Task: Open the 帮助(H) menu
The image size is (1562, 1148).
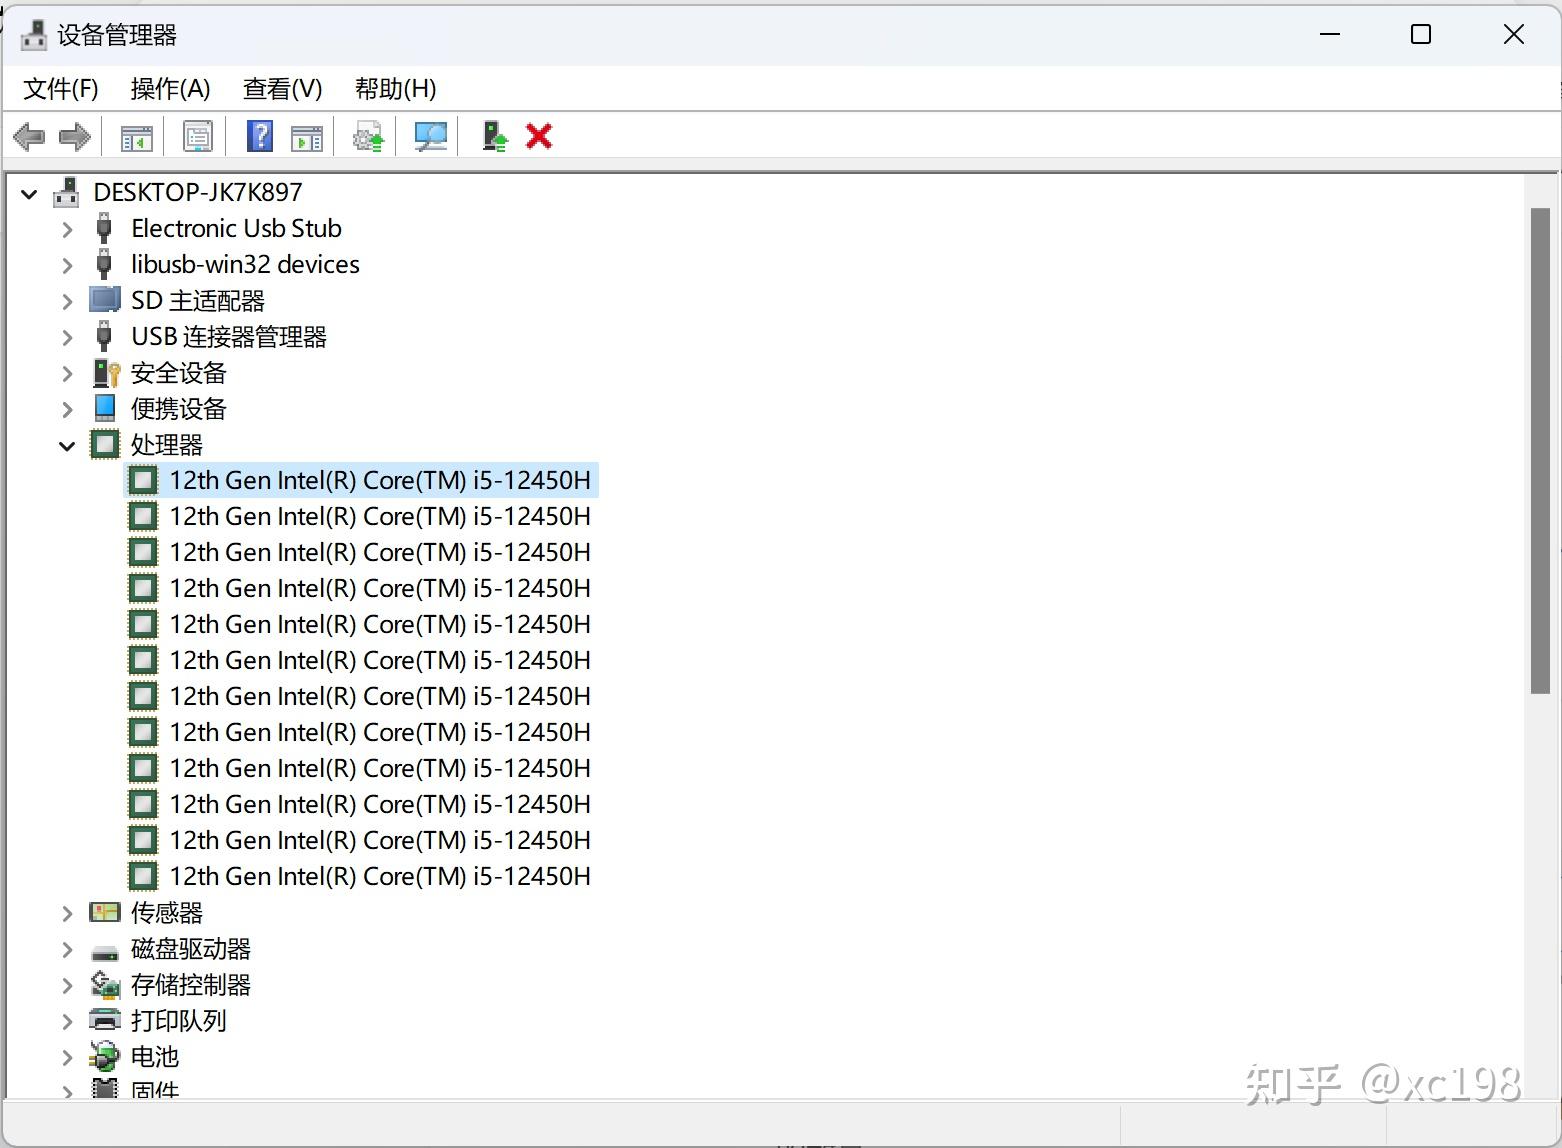Action: click(396, 89)
